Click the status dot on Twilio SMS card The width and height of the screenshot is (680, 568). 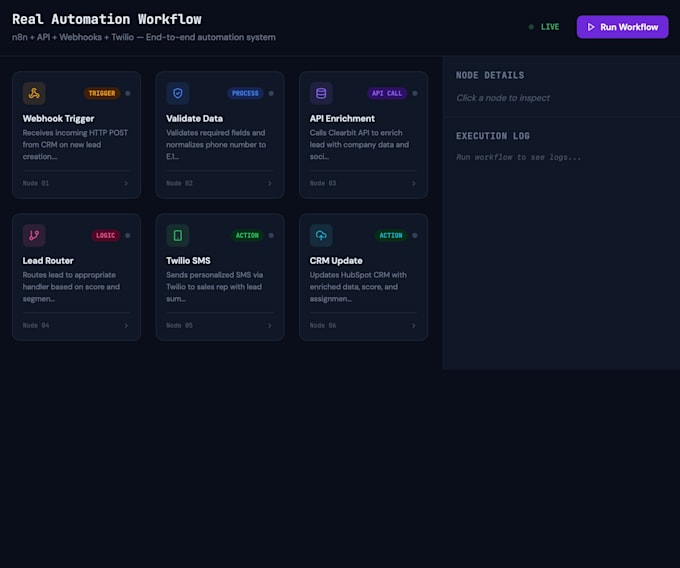[271, 235]
